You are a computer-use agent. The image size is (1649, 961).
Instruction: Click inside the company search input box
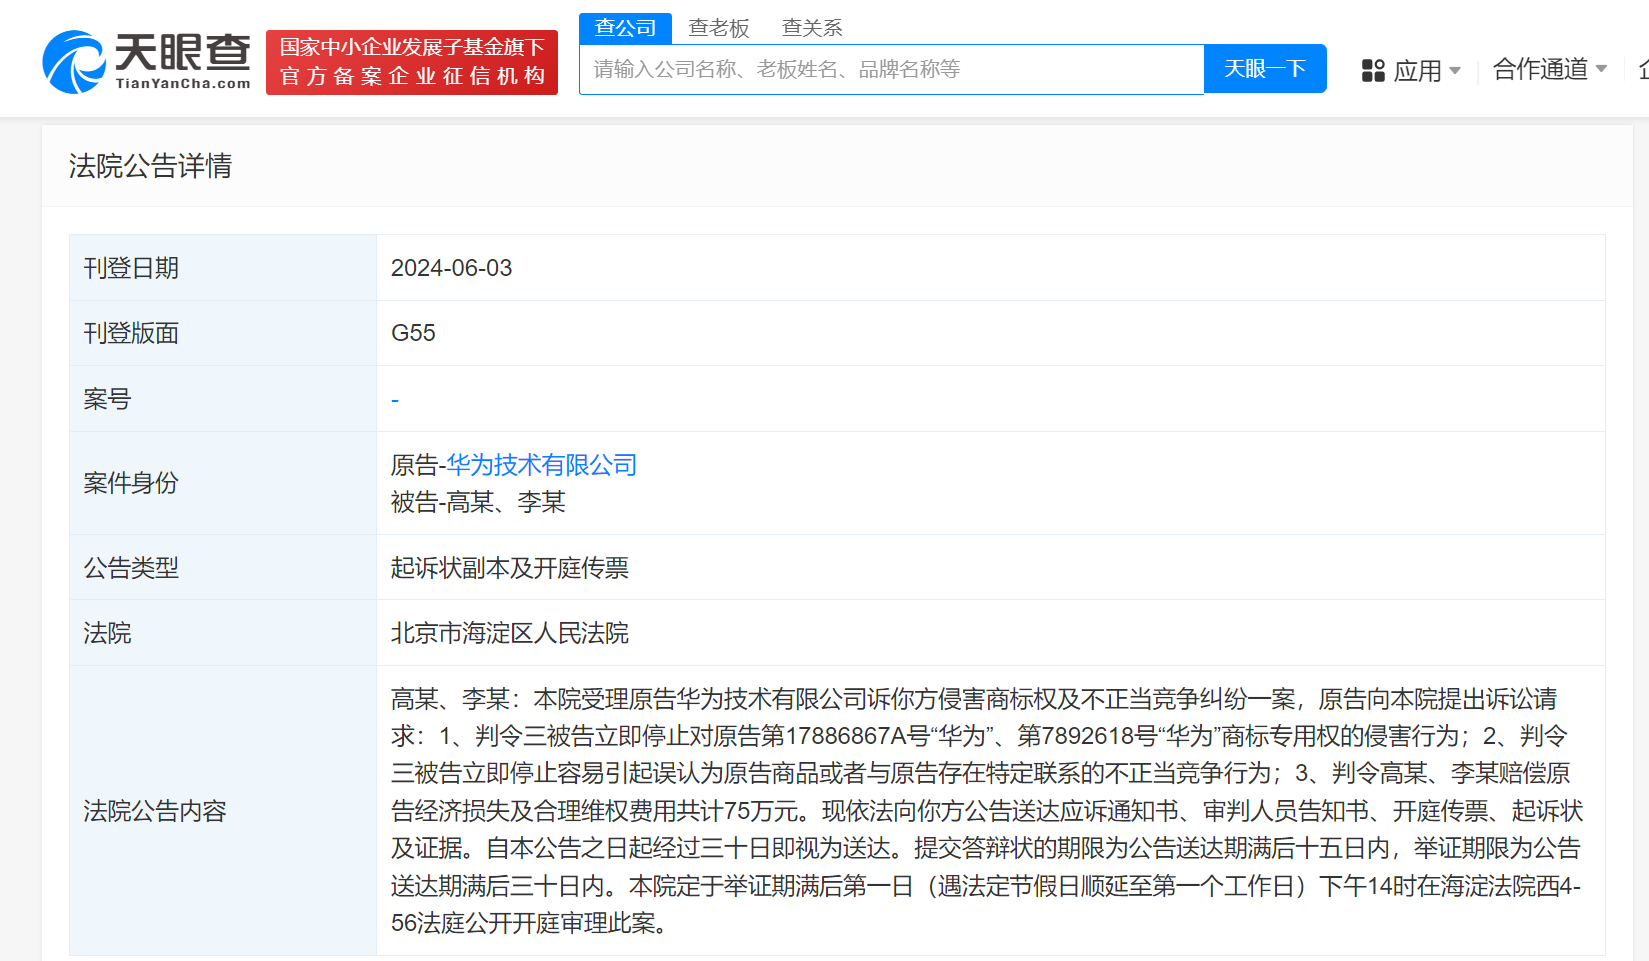coord(890,68)
